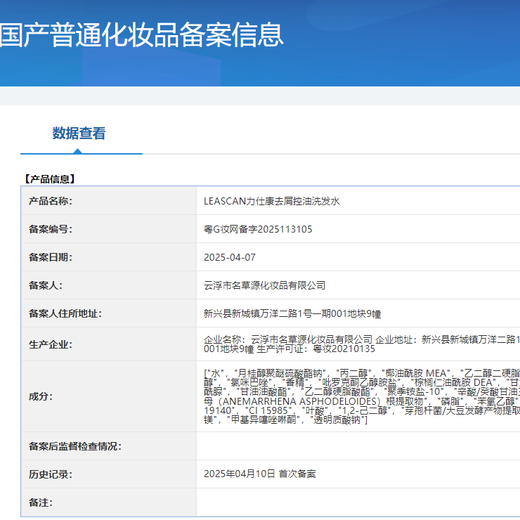Viewport: 520px width, 520px height.
Task: Click the 国产普通化妆品备案信息 page title
Action: tap(142, 35)
